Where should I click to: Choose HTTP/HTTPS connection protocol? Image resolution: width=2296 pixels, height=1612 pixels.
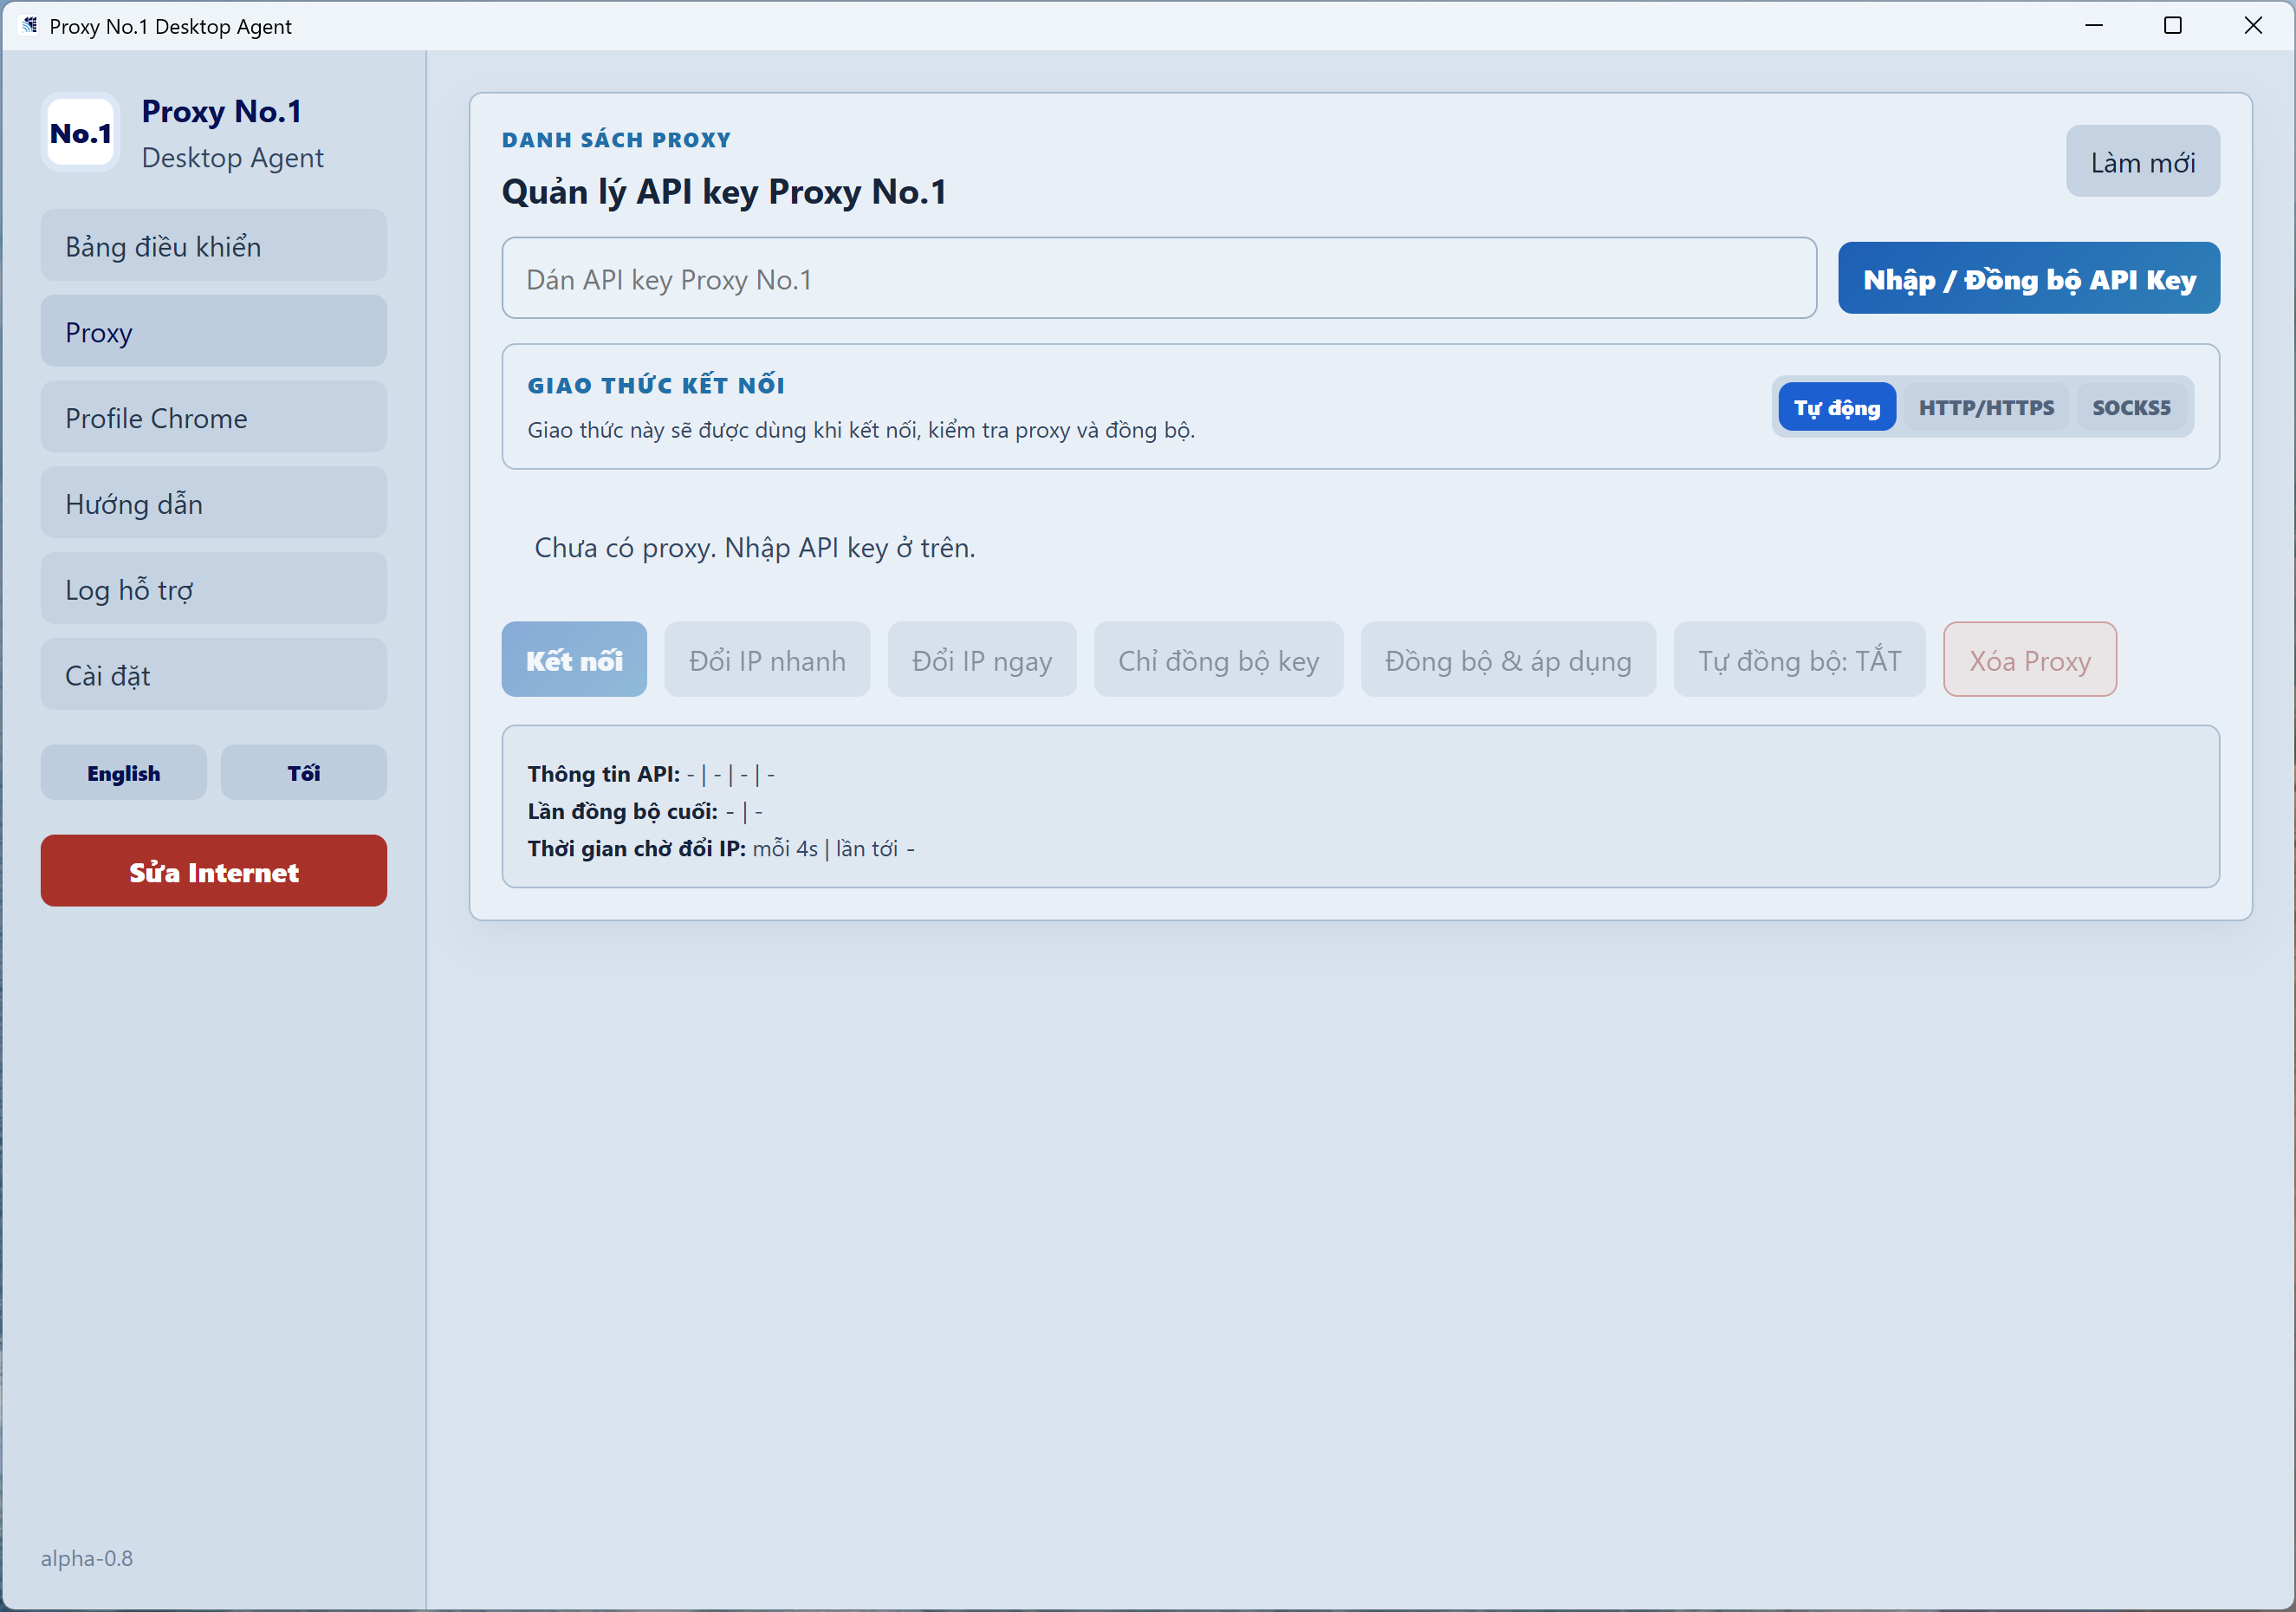1986,407
